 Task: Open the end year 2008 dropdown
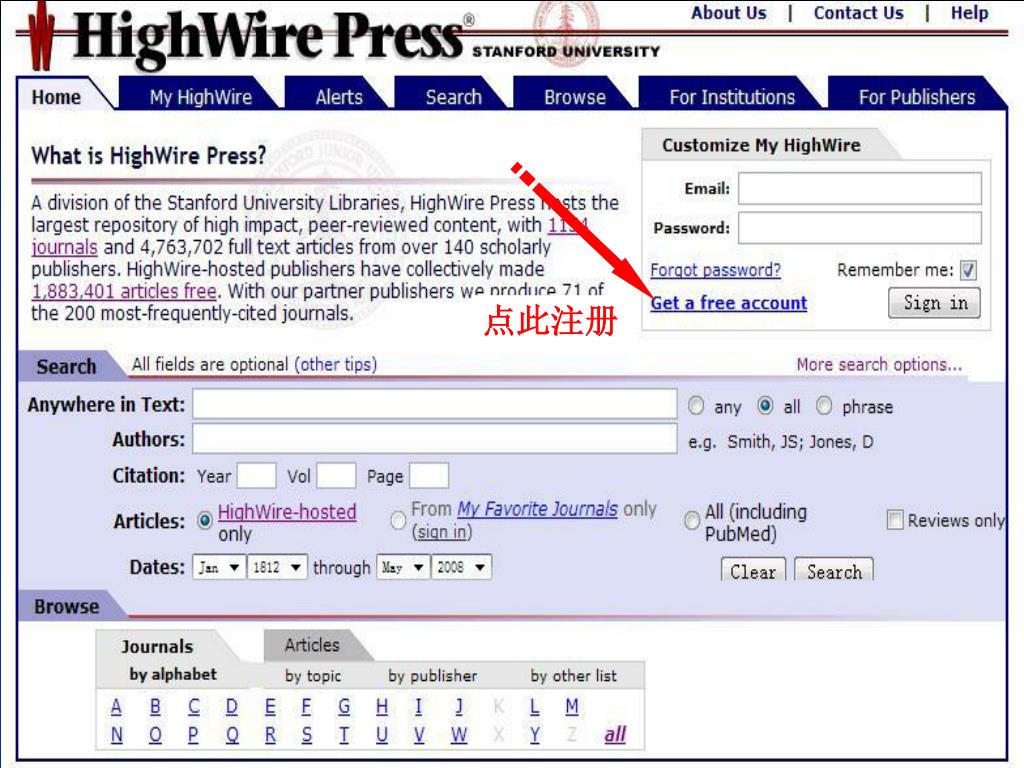point(461,568)
